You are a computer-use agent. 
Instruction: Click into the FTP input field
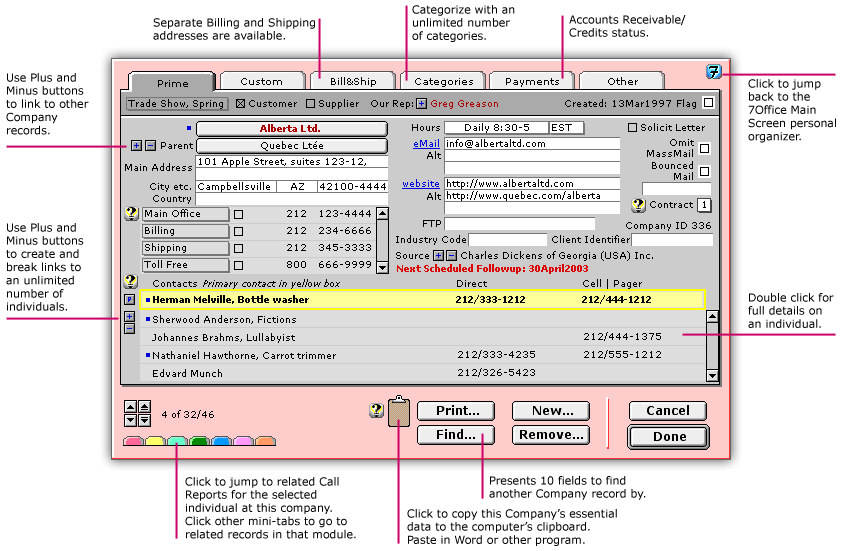[x=519, y=224]
